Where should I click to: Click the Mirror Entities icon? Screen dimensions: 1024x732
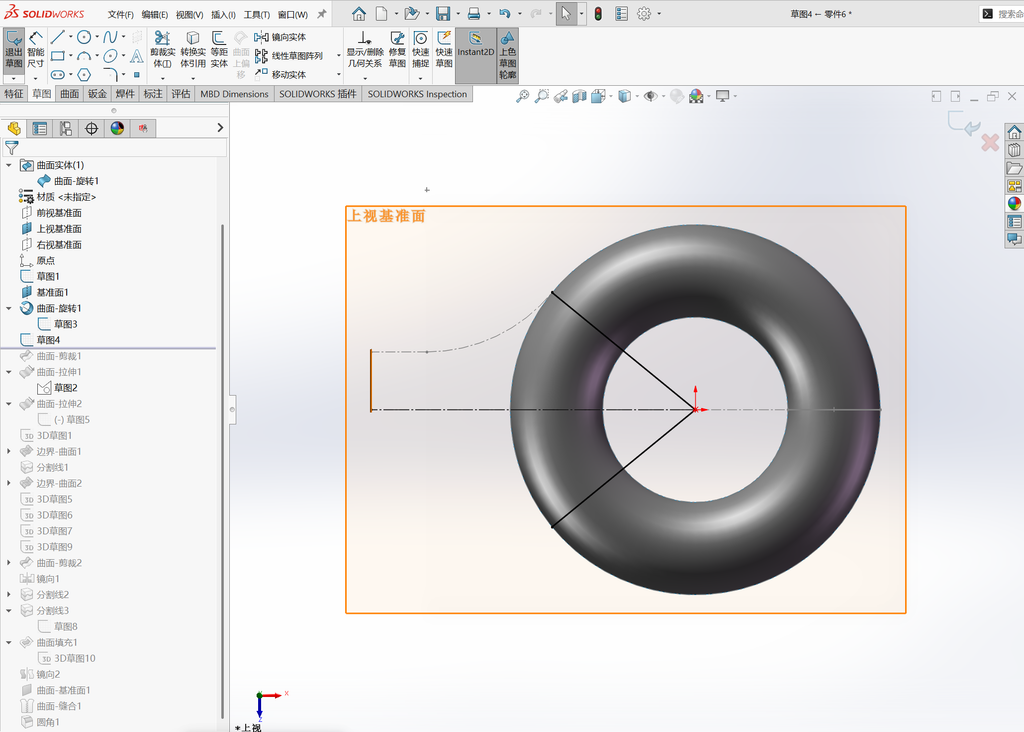pos(261,37)
